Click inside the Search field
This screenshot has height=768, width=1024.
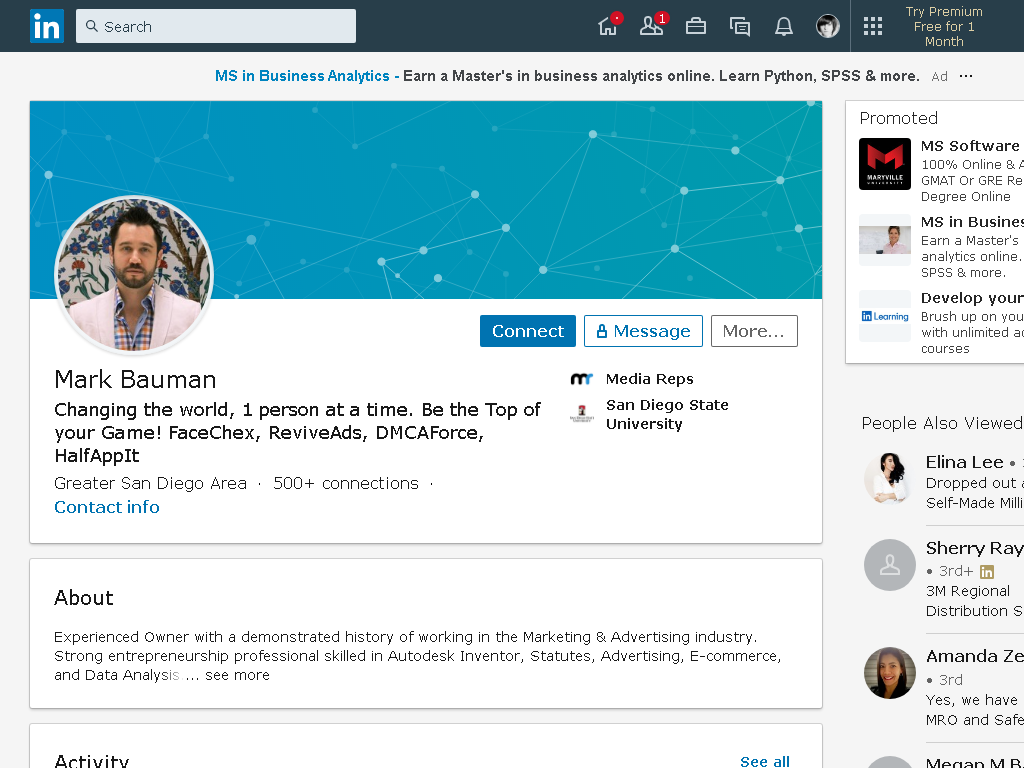coord(216,26)
